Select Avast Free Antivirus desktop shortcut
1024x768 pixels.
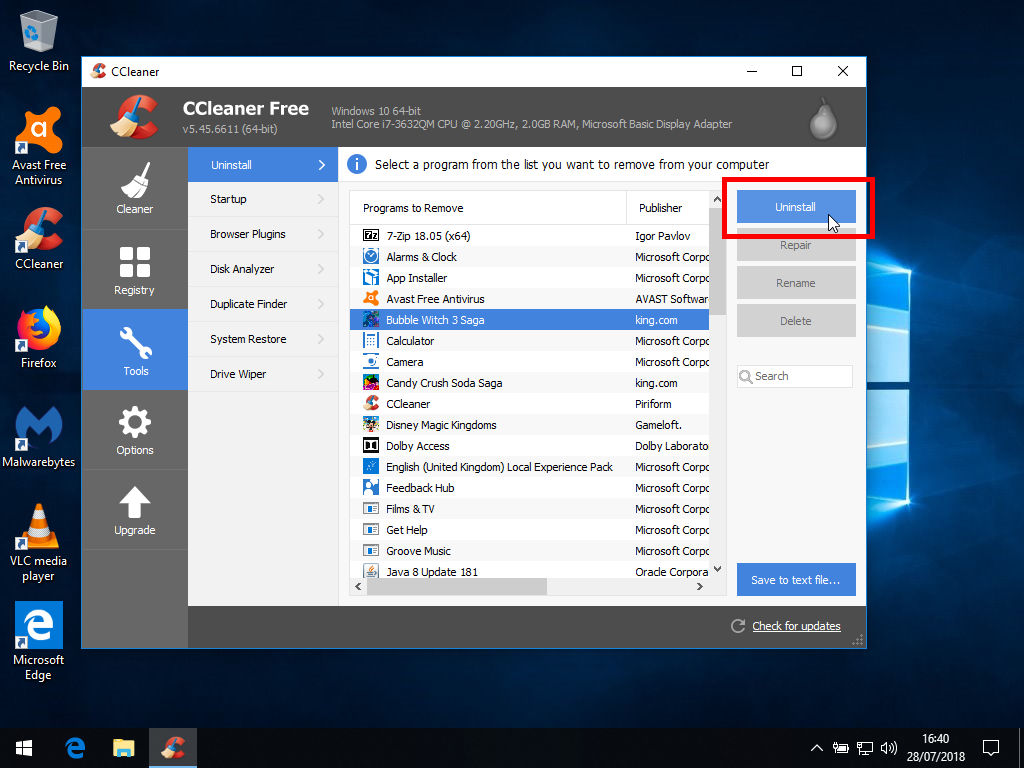(39, 147)
